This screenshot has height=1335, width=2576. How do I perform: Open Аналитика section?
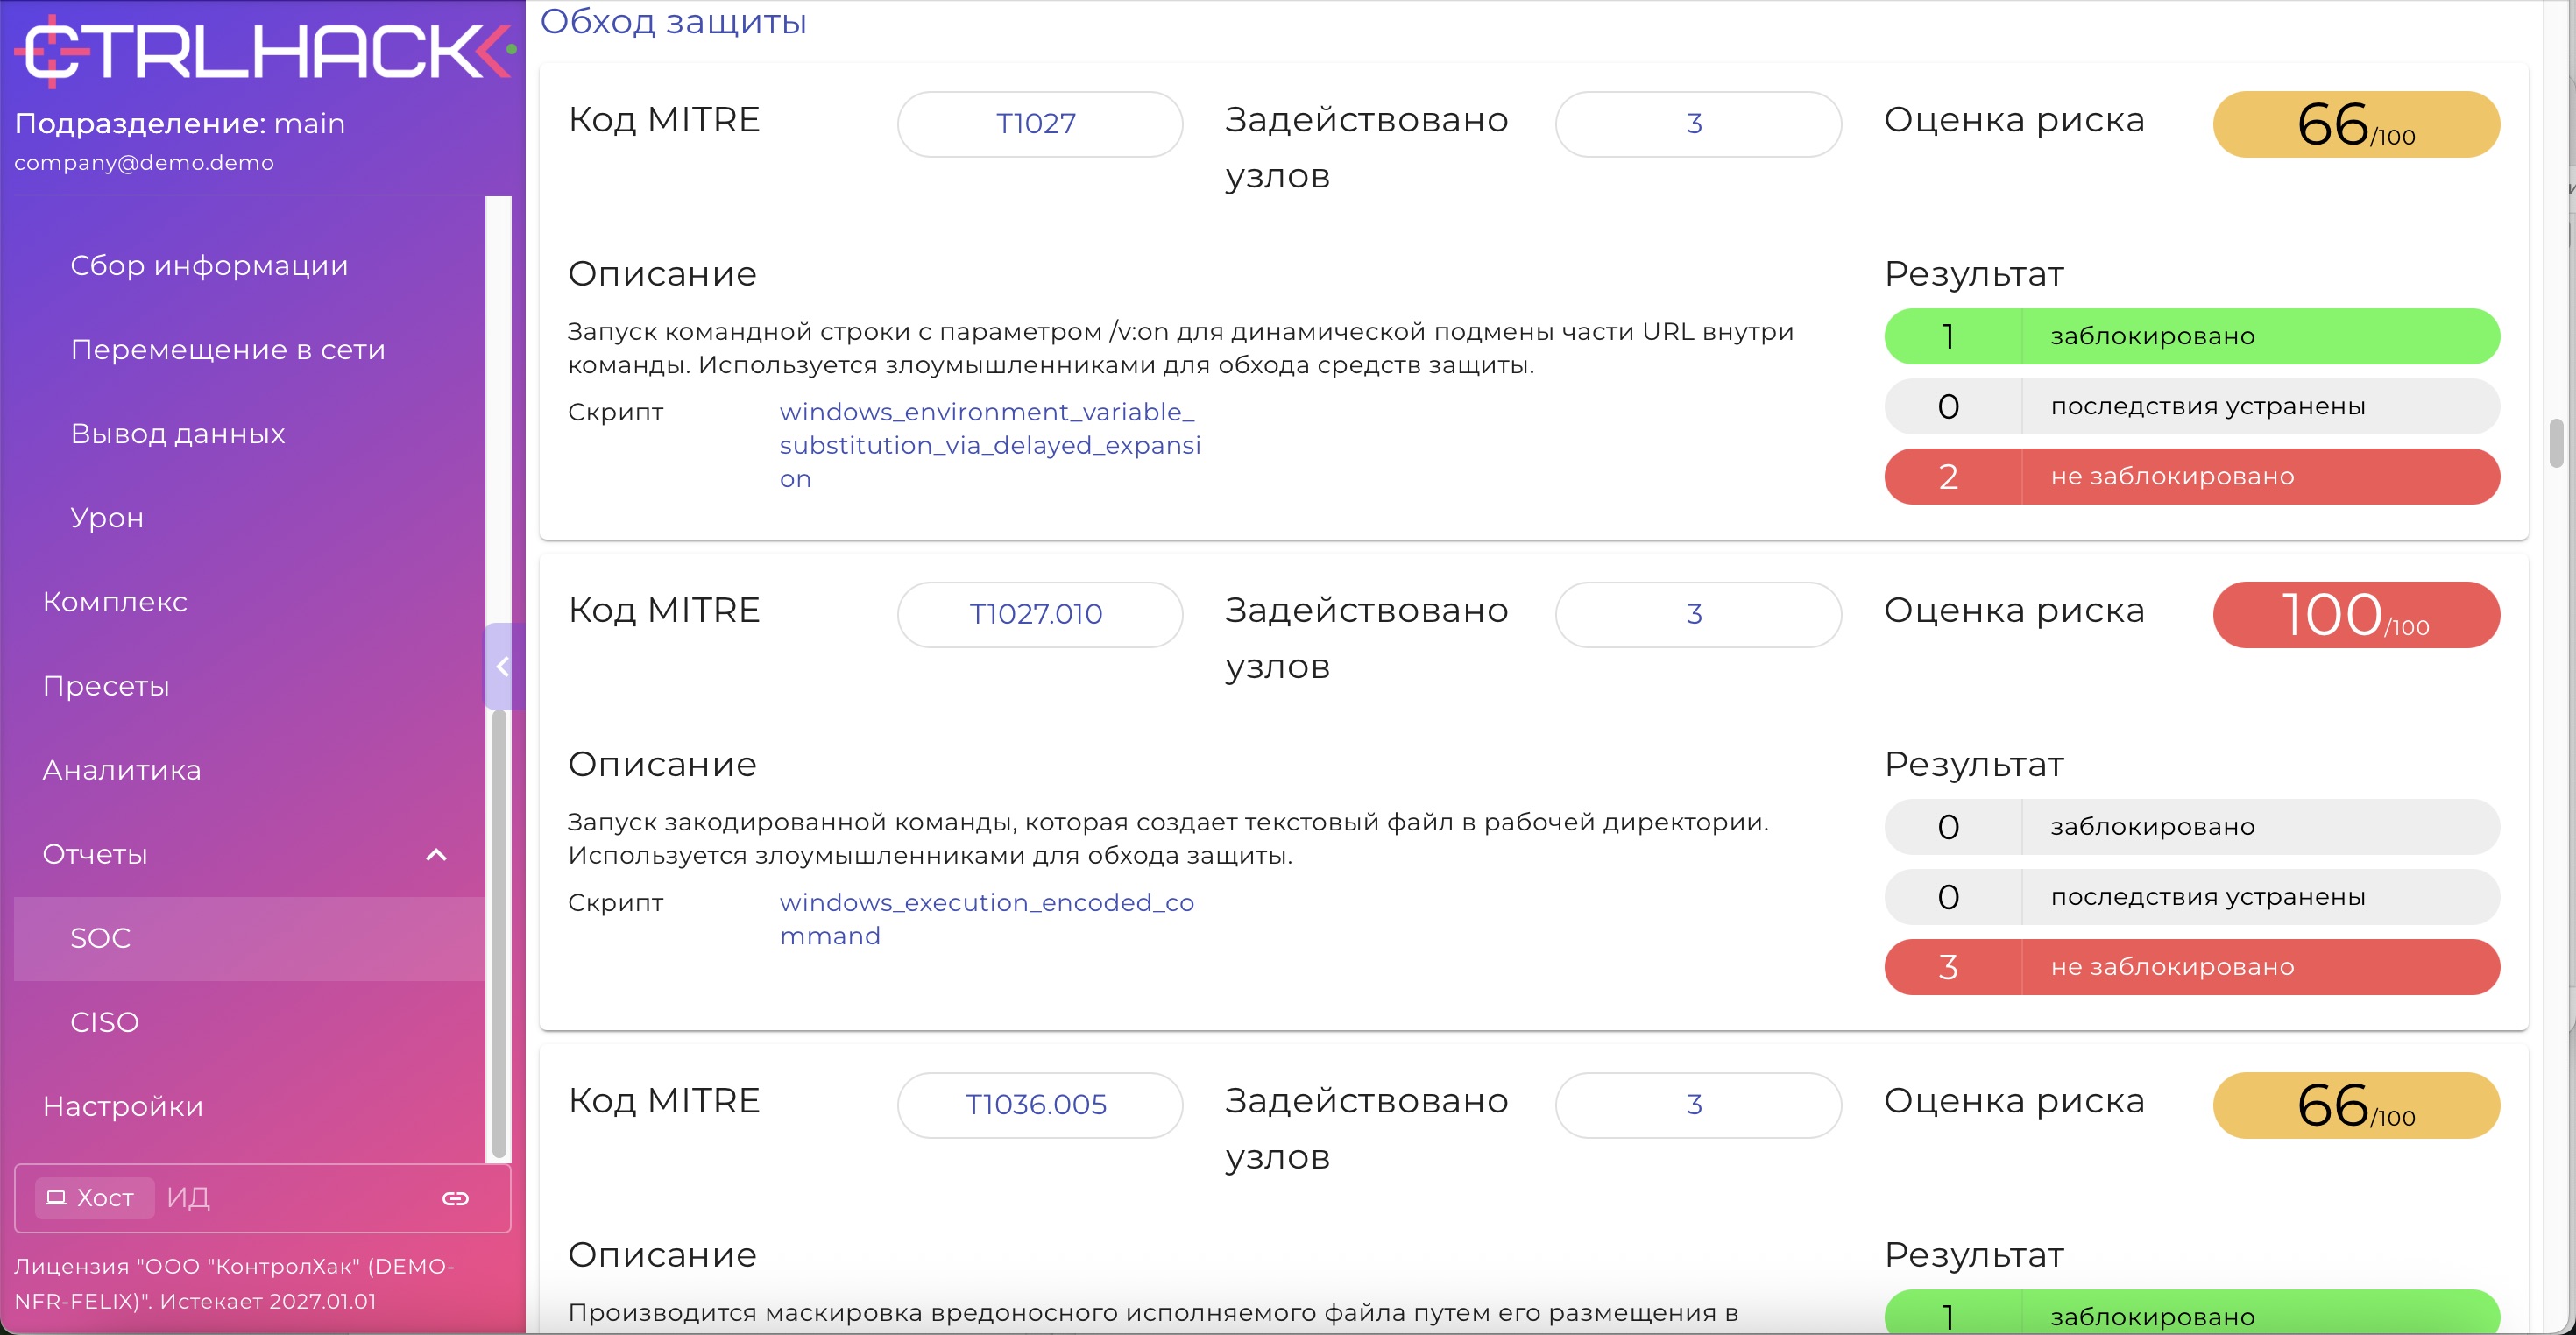(121, 770)
